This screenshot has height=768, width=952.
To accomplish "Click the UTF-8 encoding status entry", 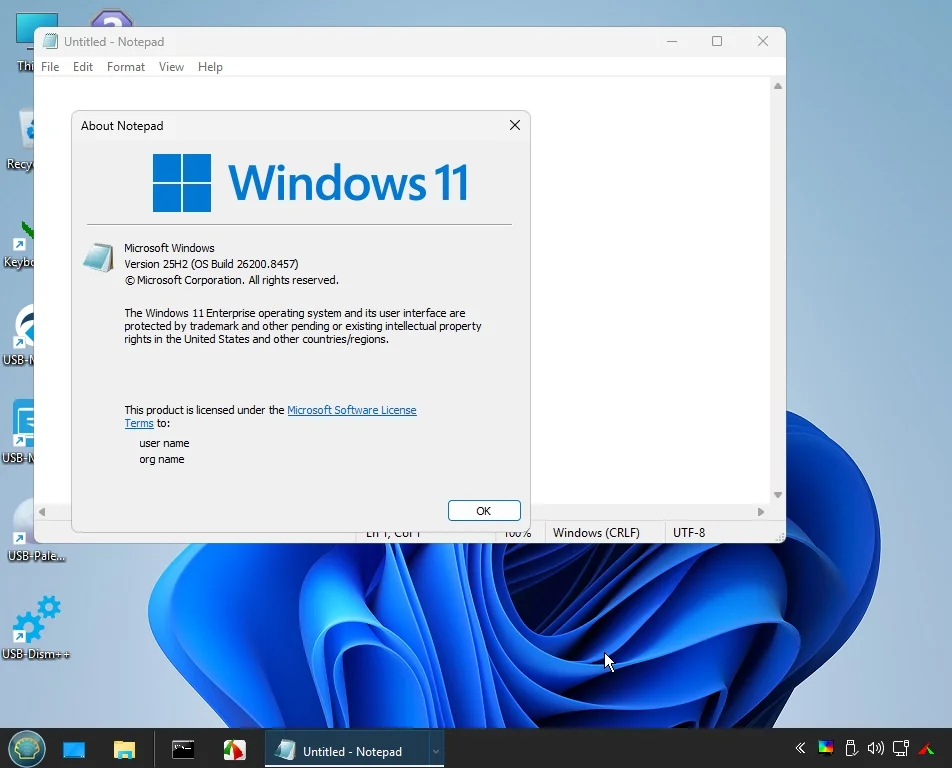I will point(689,532).
